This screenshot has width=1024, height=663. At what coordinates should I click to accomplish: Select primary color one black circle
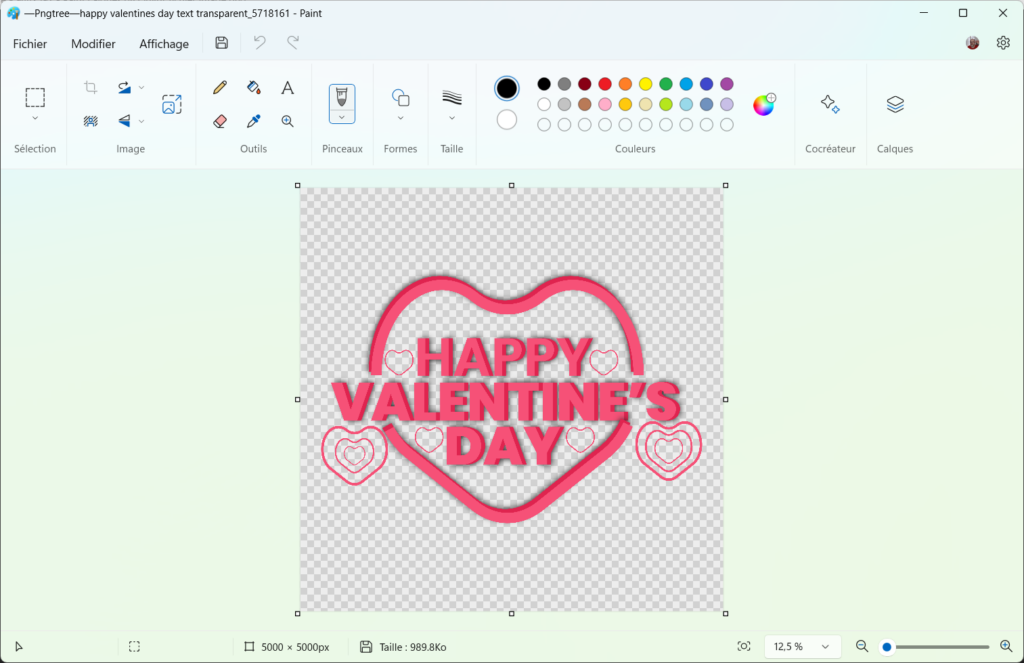tap(507, 88)
